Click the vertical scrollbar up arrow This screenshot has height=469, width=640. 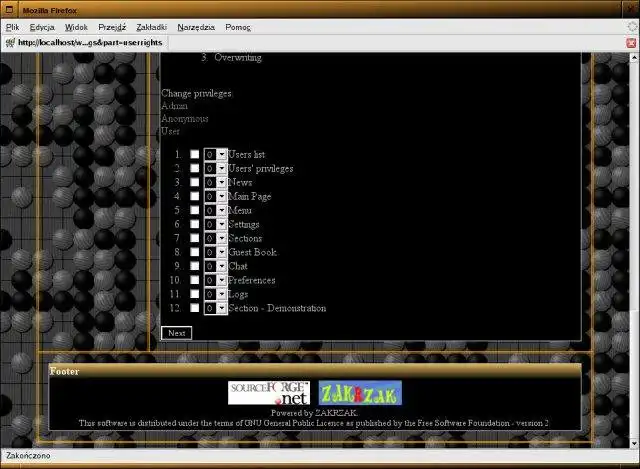634,58
